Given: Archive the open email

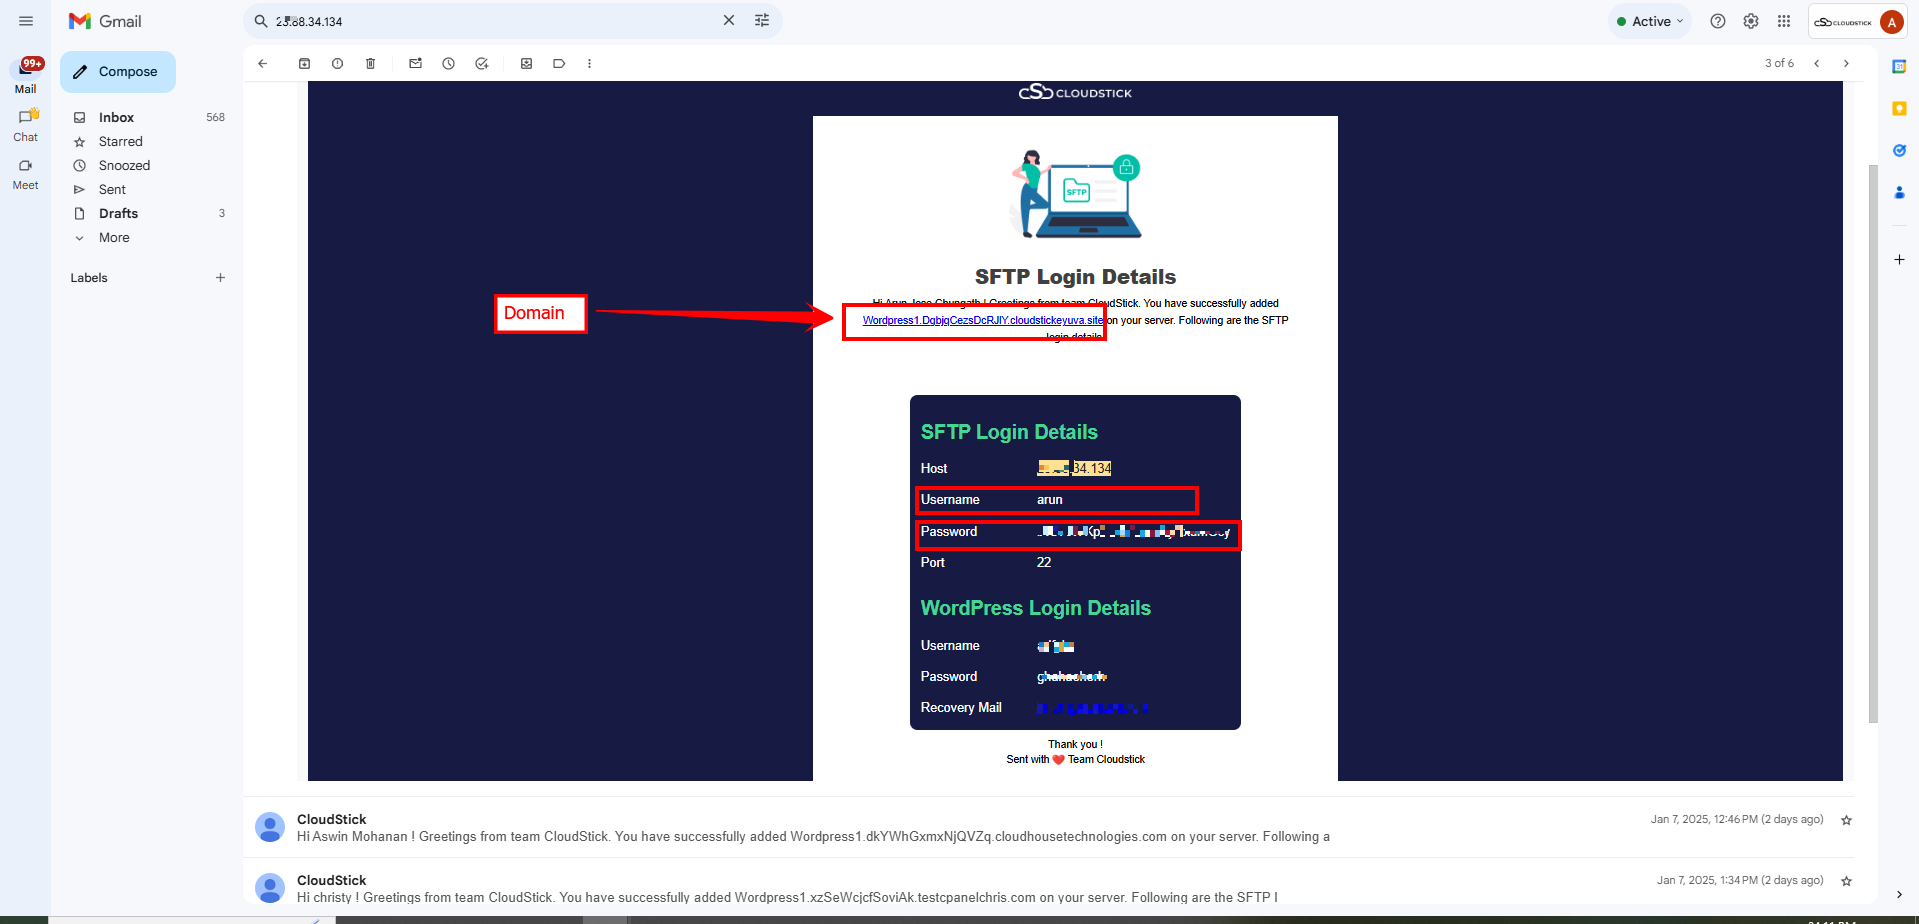Looking at the screenshot, I should click(304, 64).
